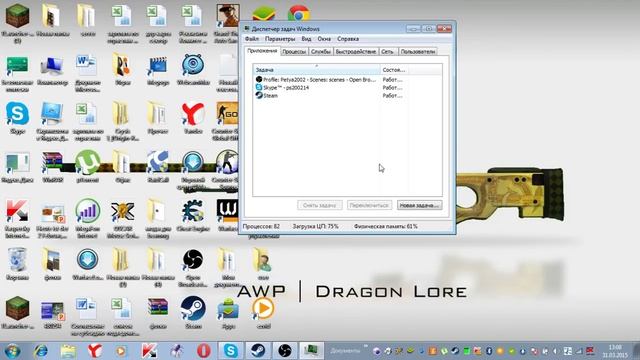Click the Загрузка ЦП: 75% status text
This screenshot has height=360, width=640.
(x=316, y=226)
